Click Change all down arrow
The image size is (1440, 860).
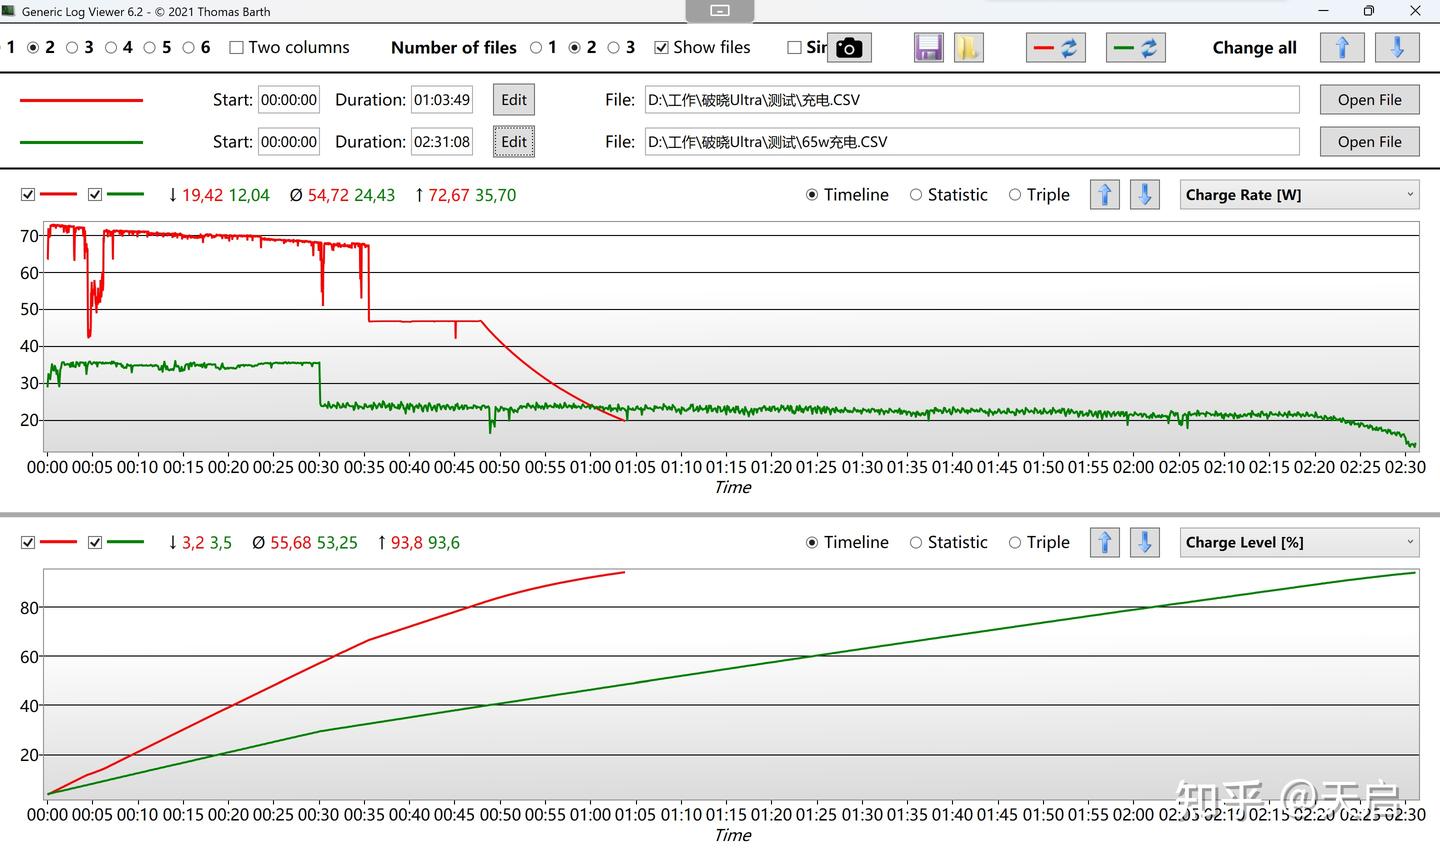pos(1397,48)
